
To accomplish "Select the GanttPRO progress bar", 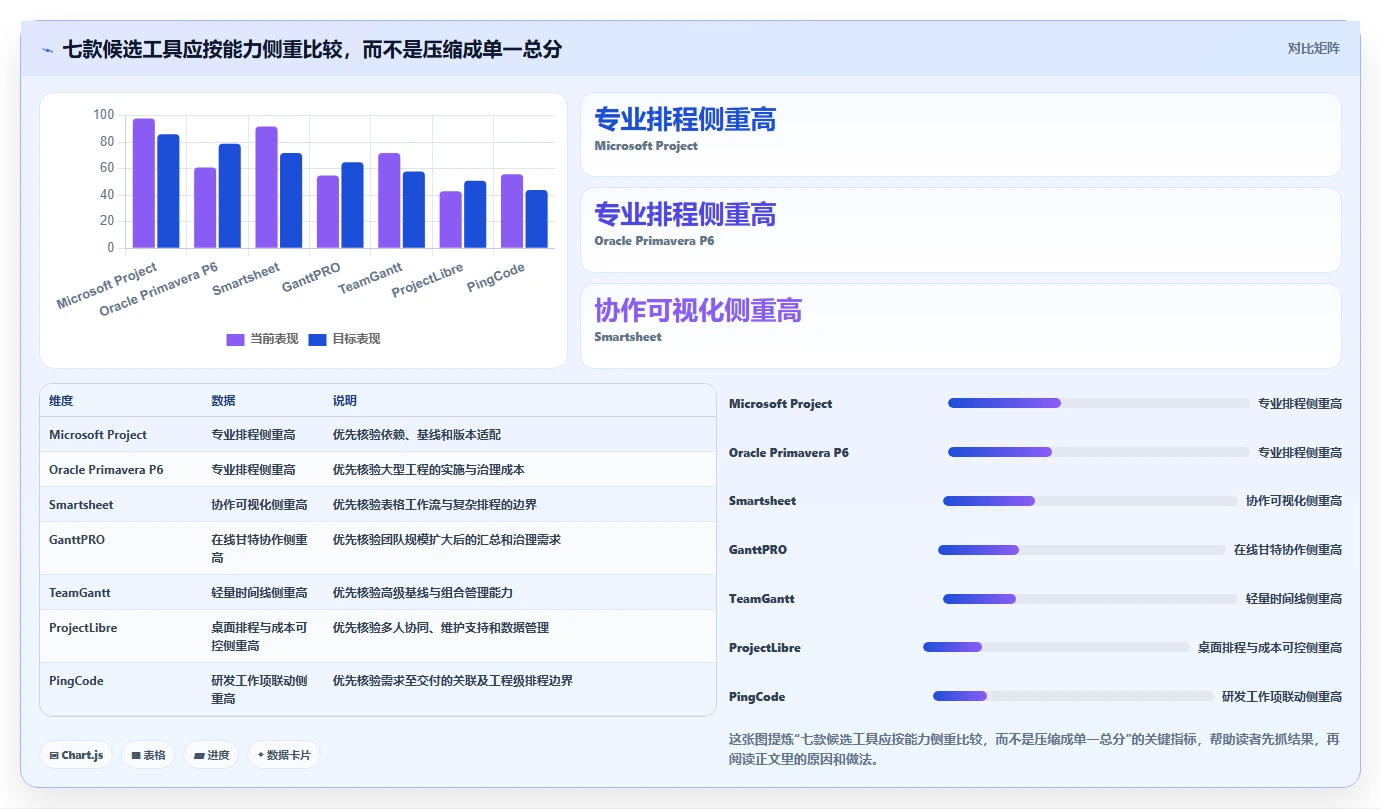I will click(1082, 550).
